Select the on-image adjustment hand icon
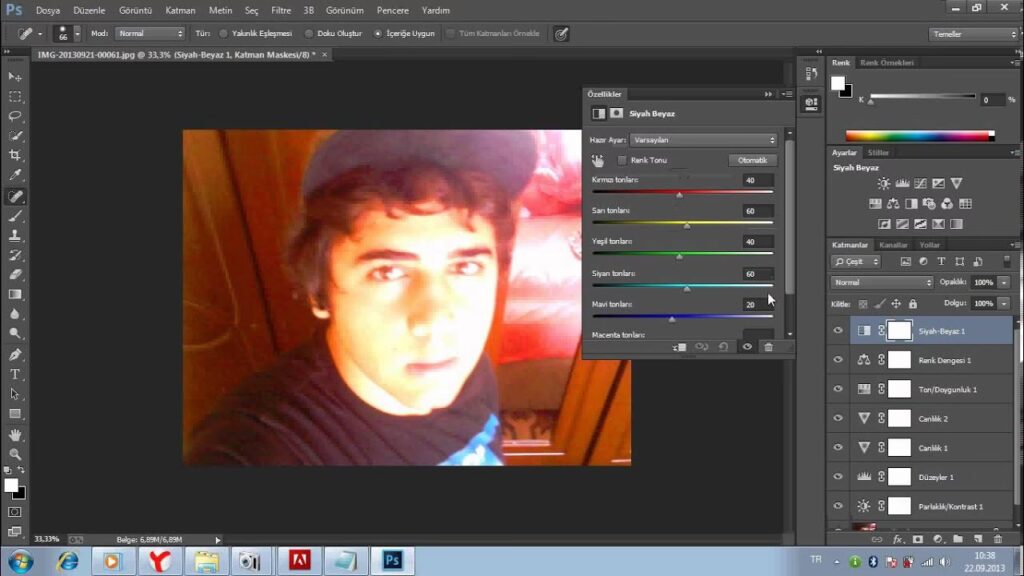The image size is (1024, 576). coord(598,160)
